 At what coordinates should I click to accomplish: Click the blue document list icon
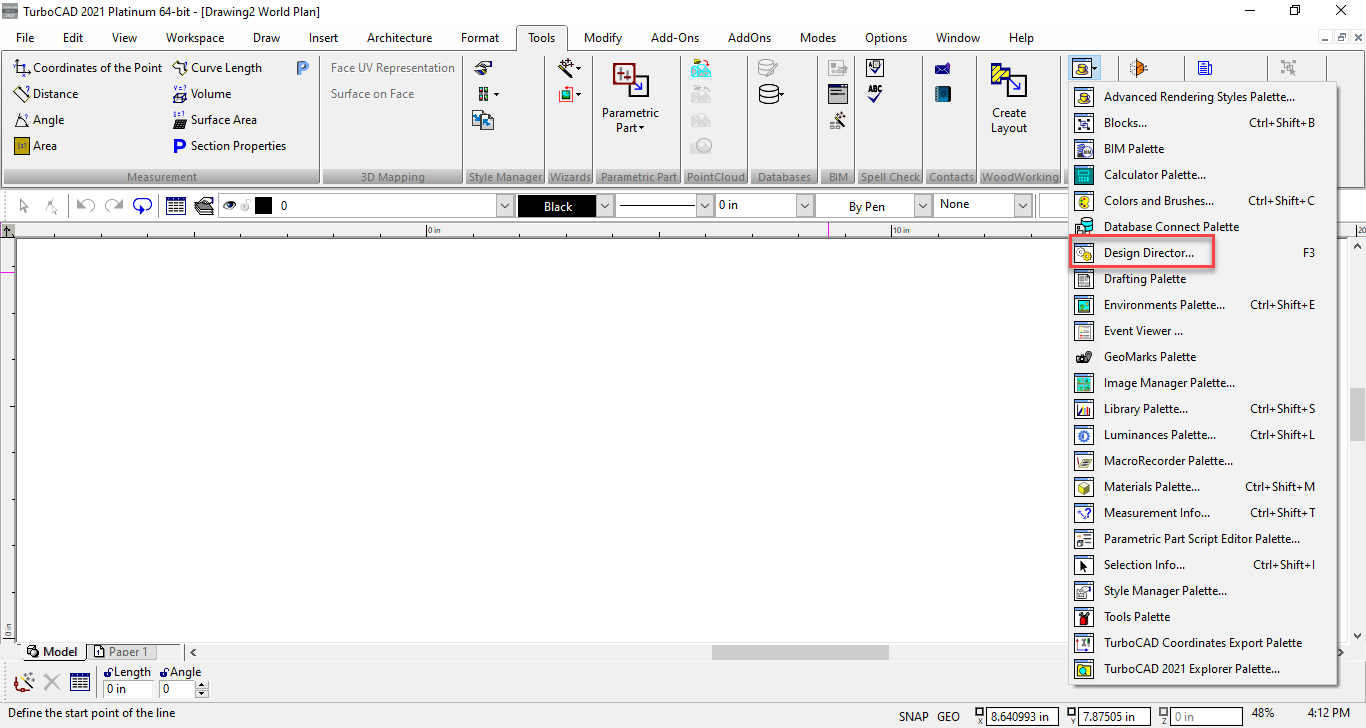click(1205, 68)
